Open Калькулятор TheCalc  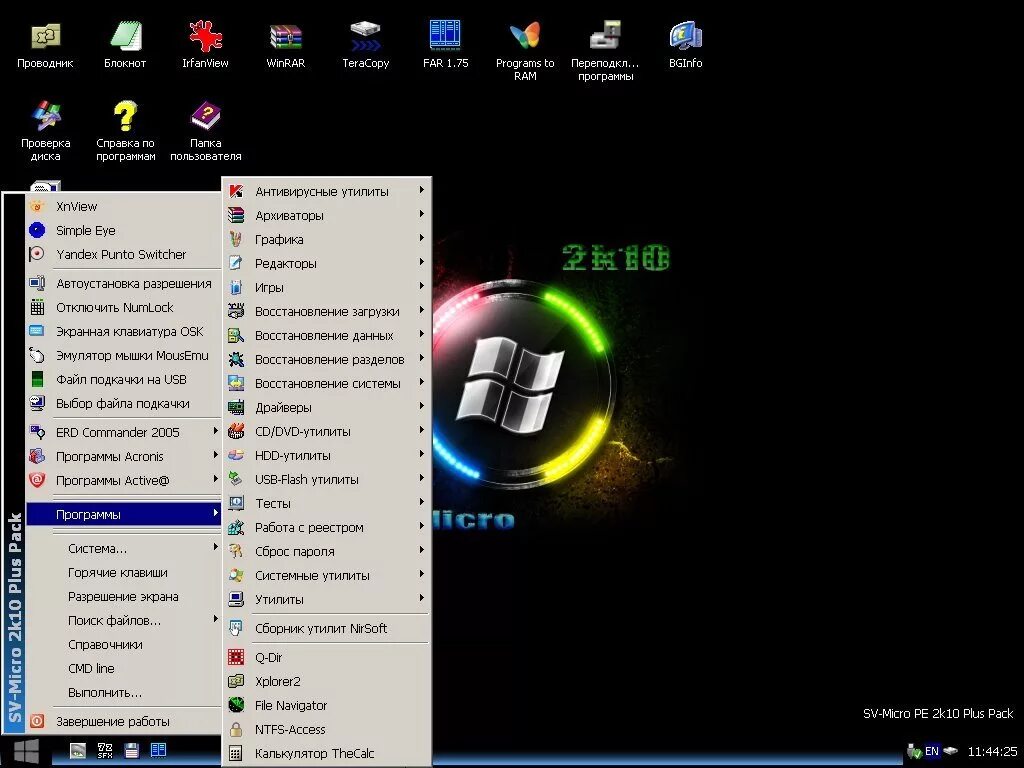tap(327, 754)
